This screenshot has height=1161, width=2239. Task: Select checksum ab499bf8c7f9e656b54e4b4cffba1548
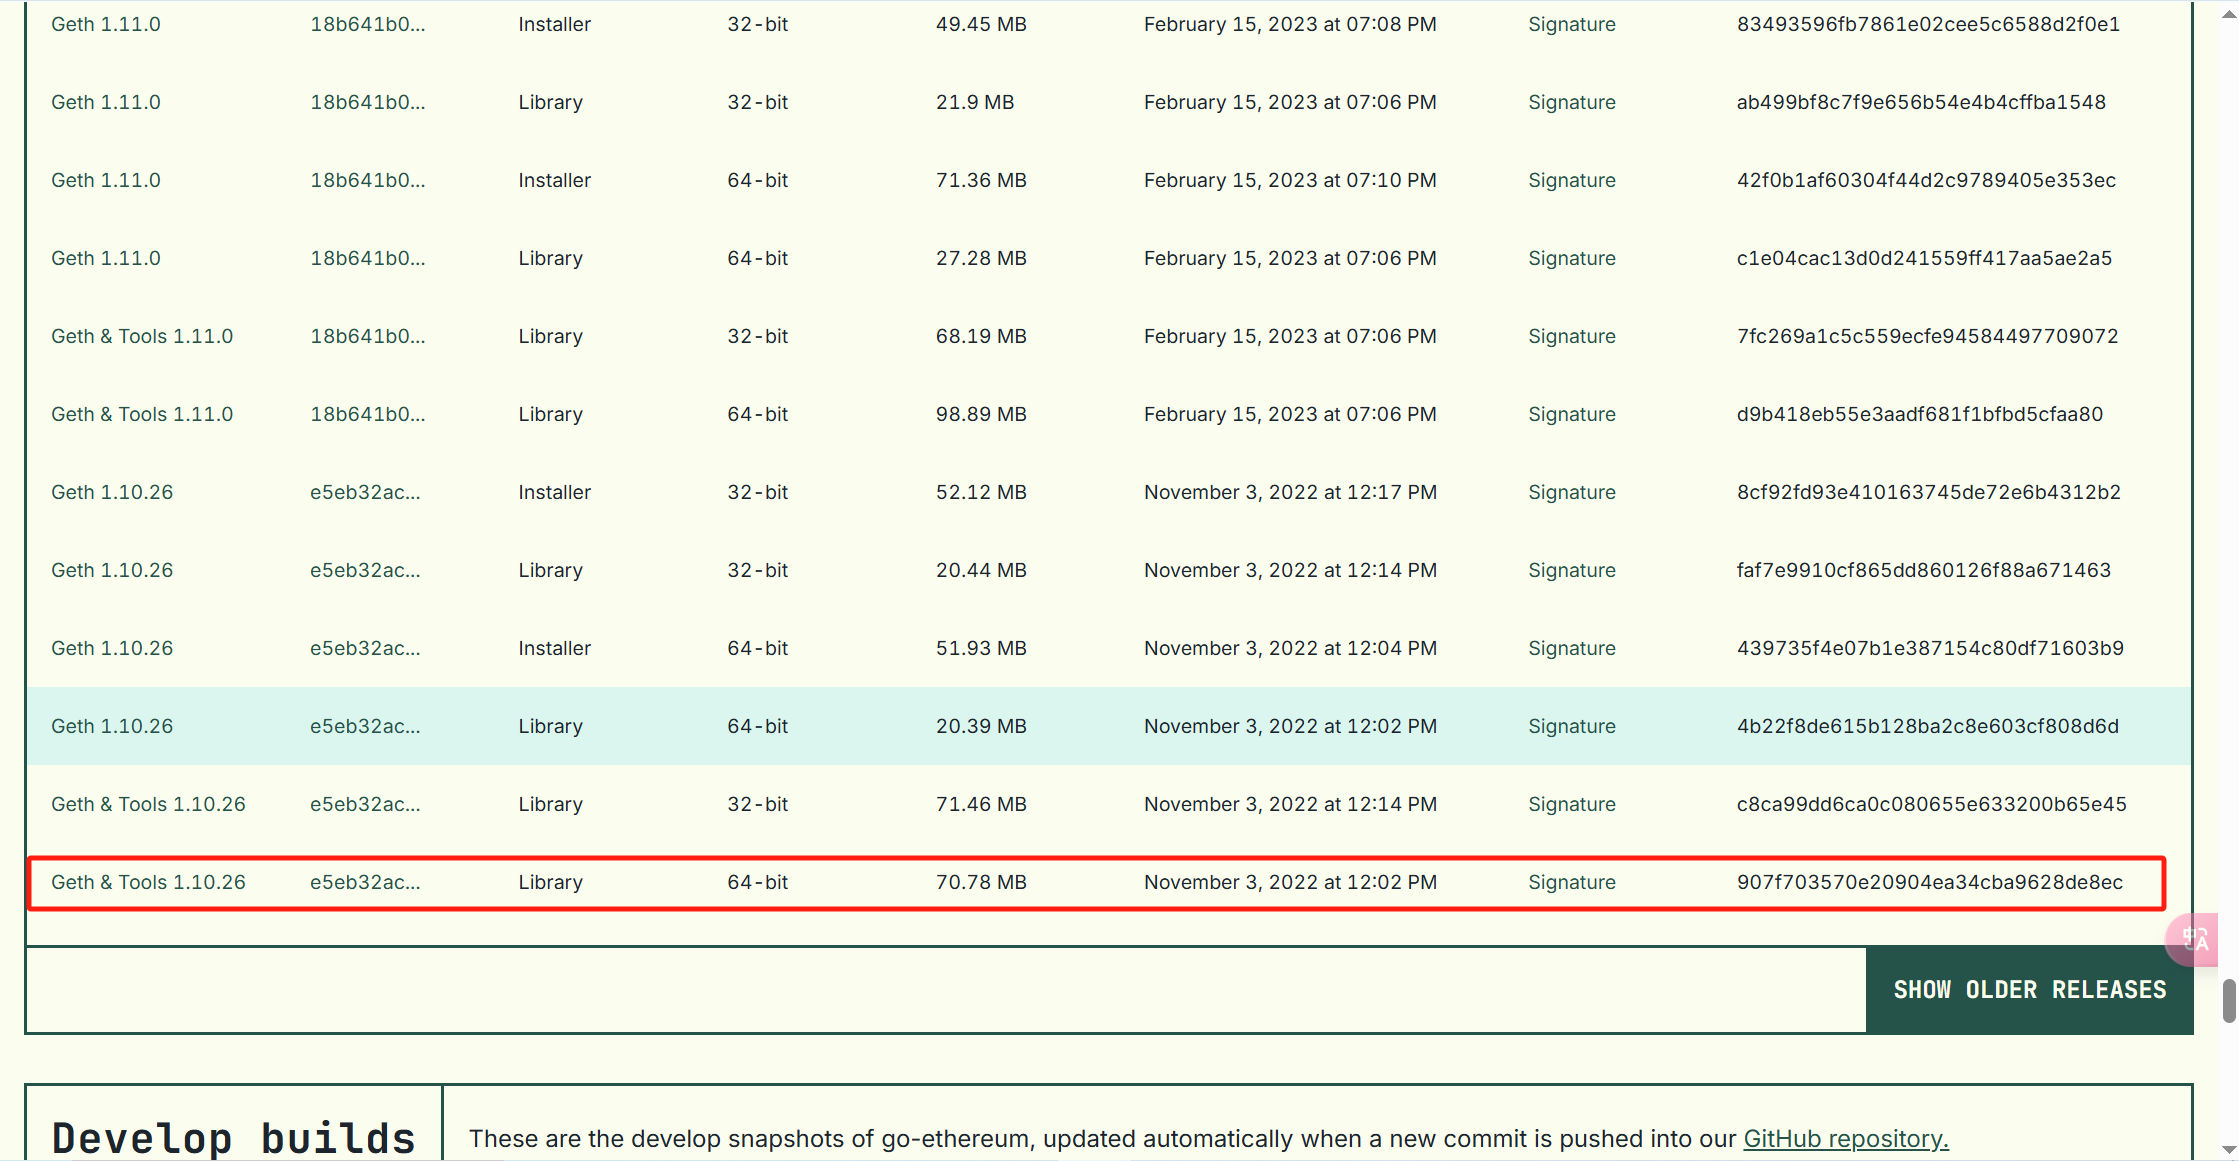[1921, 102]
